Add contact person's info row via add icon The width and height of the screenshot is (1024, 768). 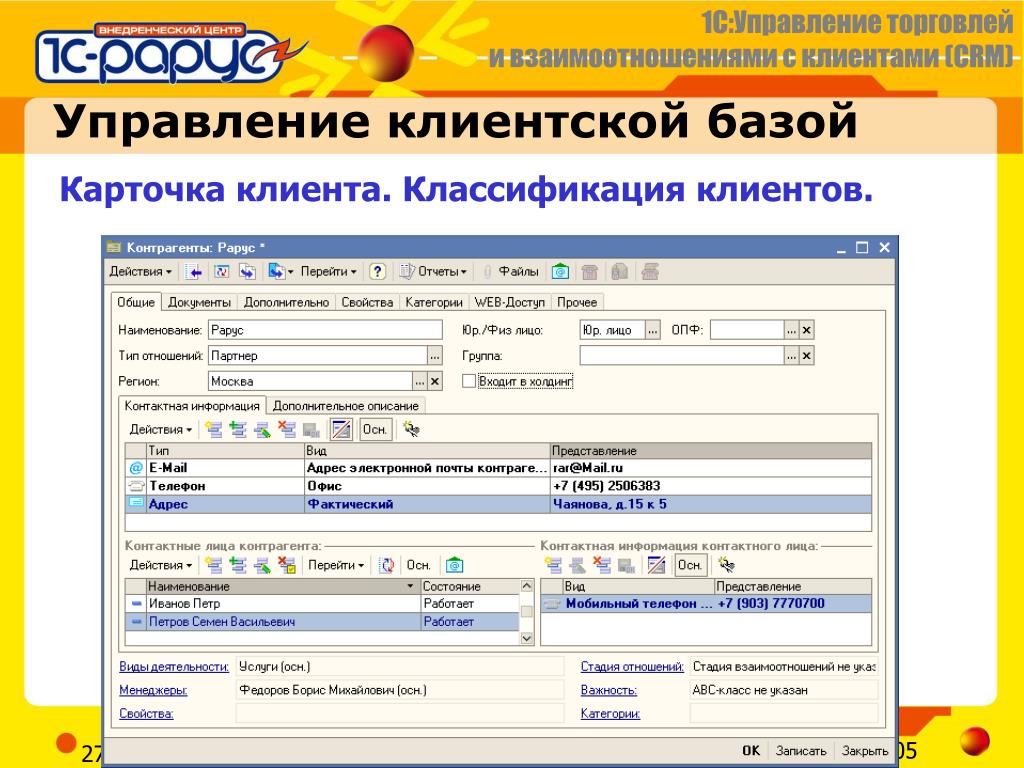point(553,566)
